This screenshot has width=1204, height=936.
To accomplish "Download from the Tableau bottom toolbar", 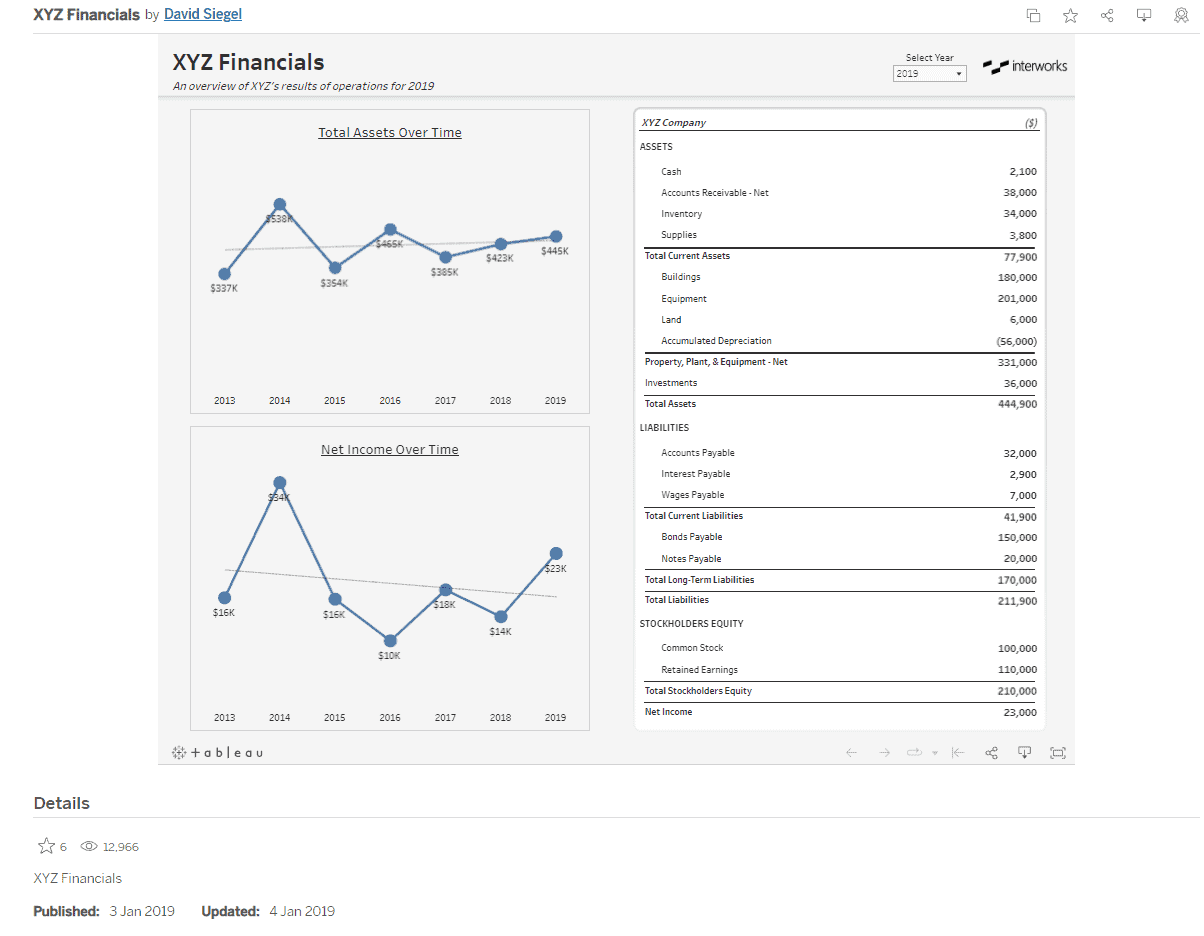I will click(x=1024, y=753).
